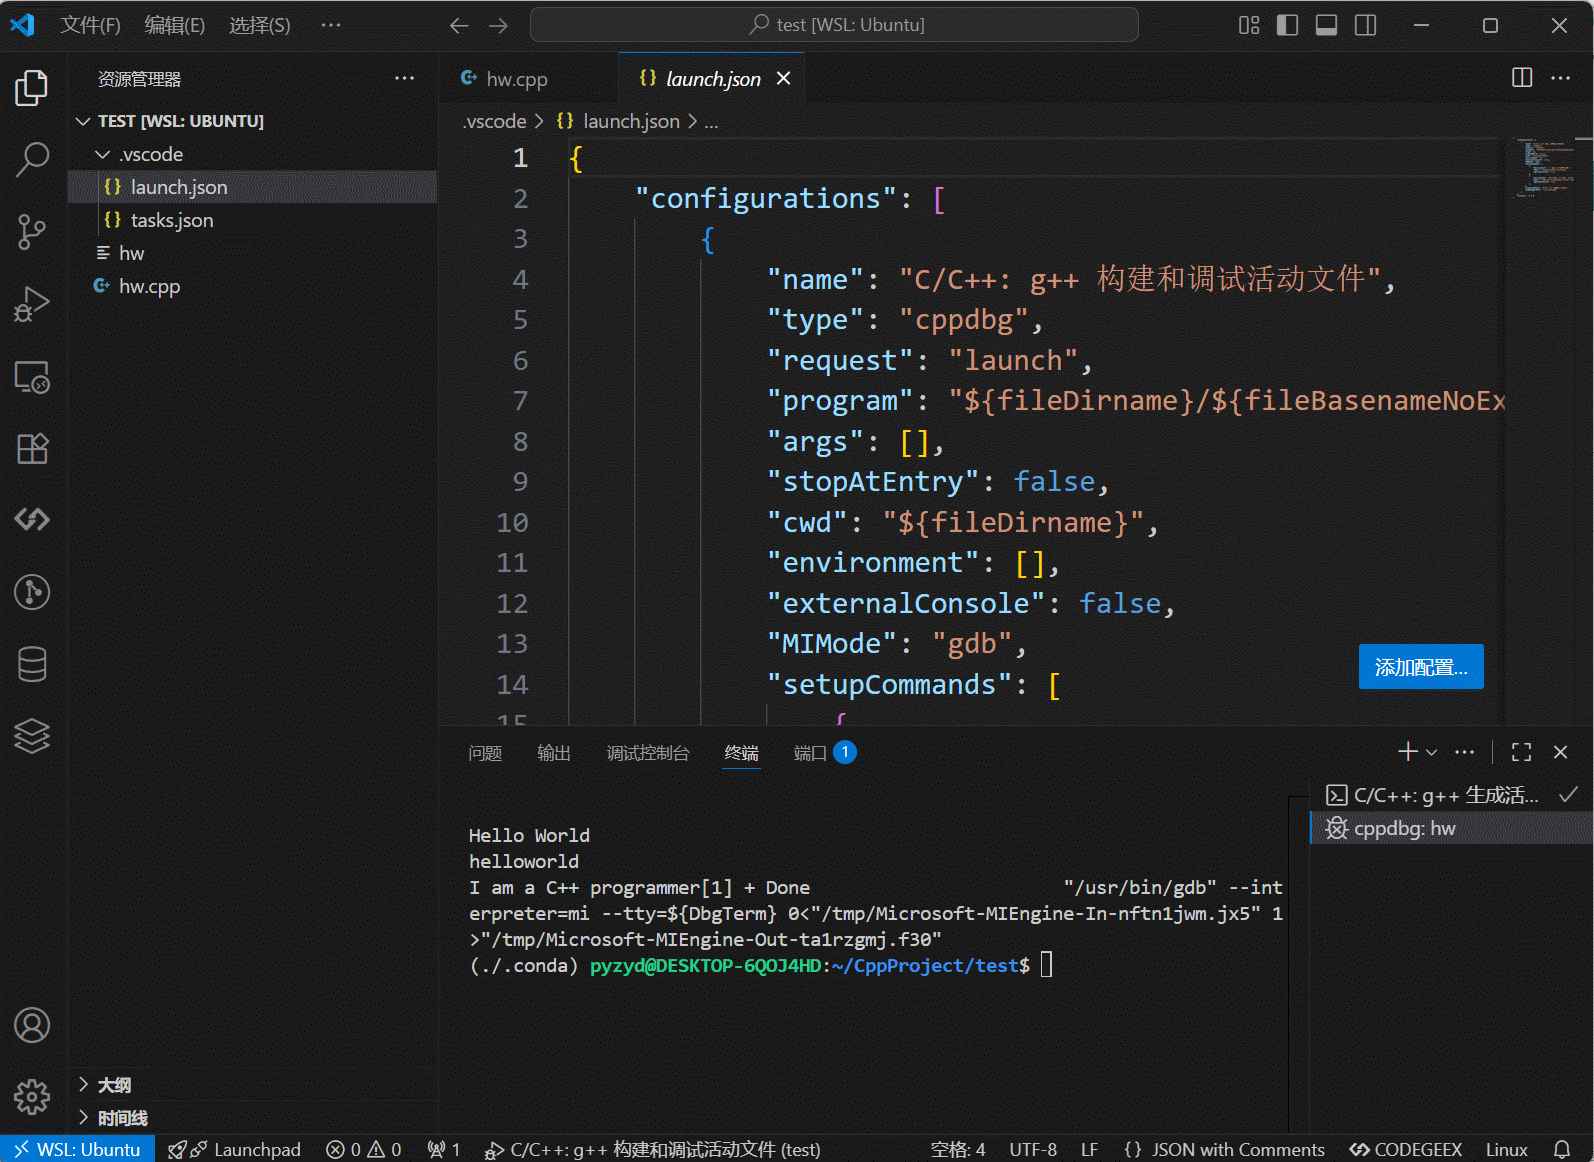Open the Search view in activity bar
The width and height of the screenshot is (1594, 1162).
pyautogui.click(x=32, y=159)
